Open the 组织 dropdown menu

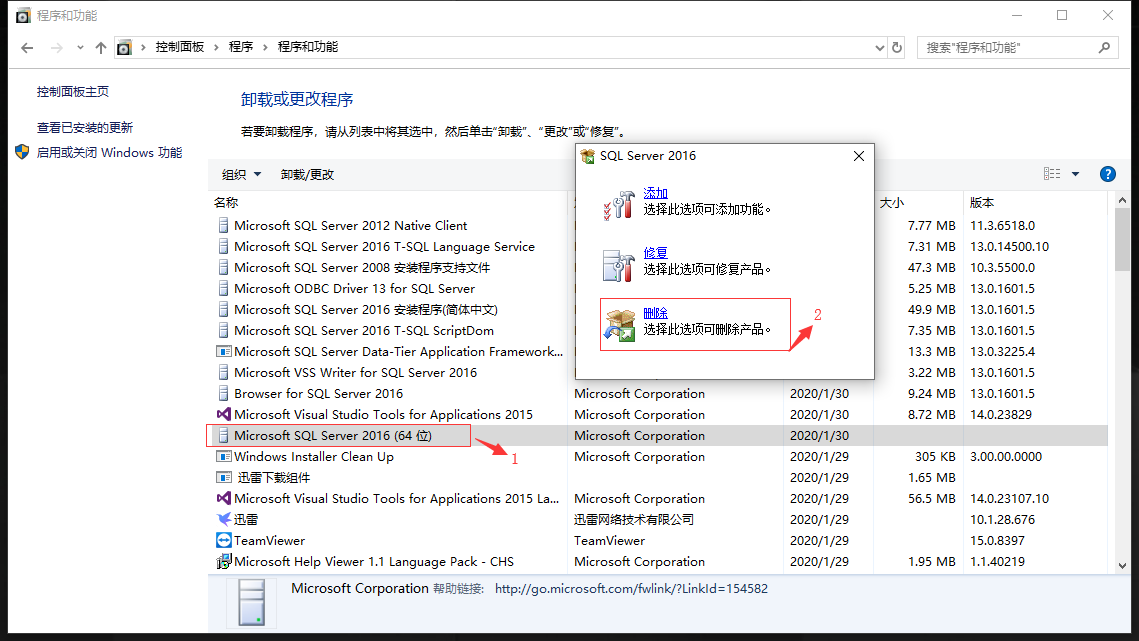click(241, 174)
